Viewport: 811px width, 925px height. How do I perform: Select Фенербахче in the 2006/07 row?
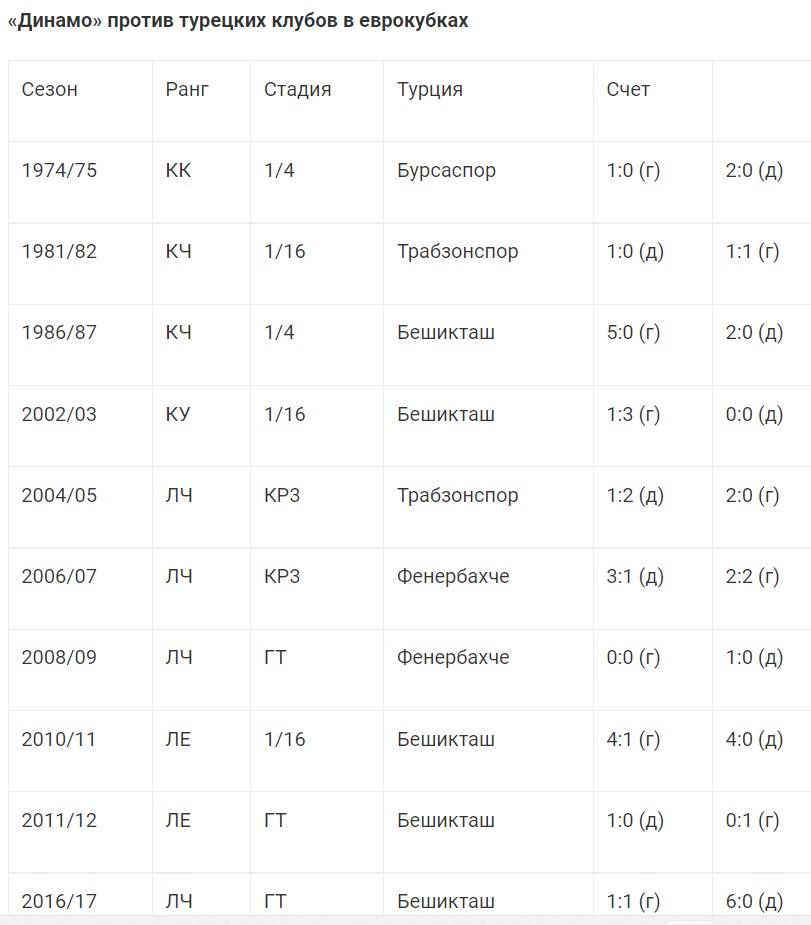pyautogui.click(x=453, y=577)
